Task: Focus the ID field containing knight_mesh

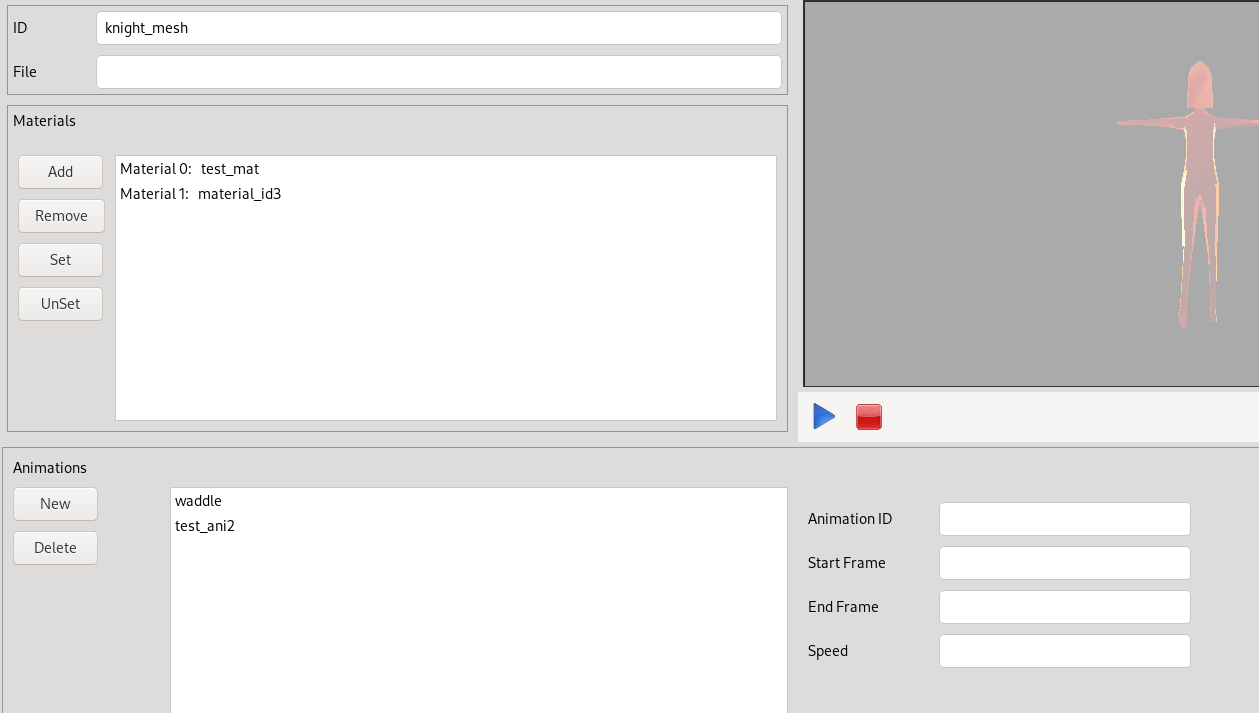Action: point(438,28)
